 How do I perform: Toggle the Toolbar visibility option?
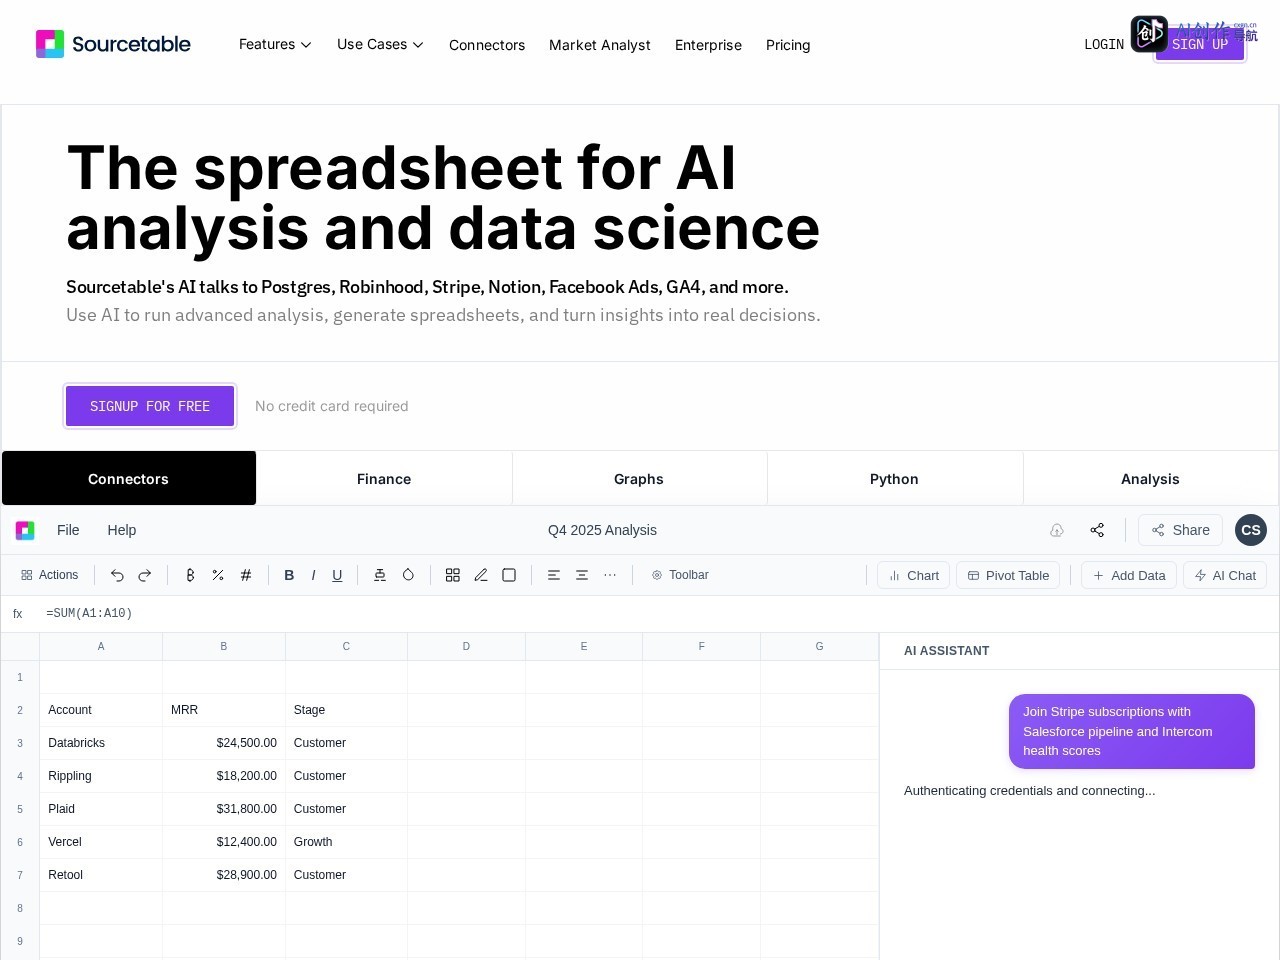pyautogui.click(x=680, y=575)
